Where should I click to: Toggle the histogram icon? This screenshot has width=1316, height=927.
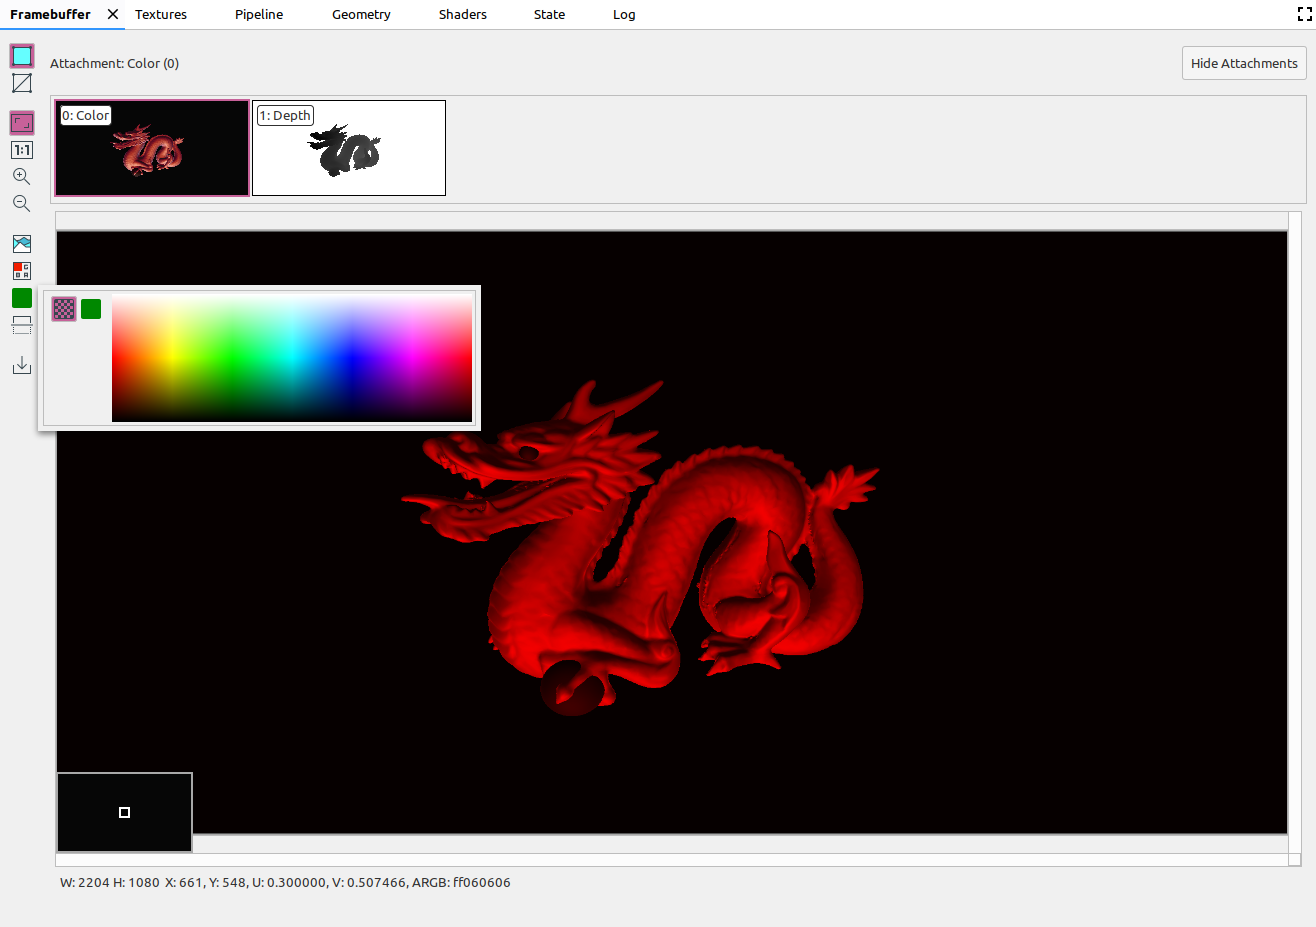click(x=22, y=244)
